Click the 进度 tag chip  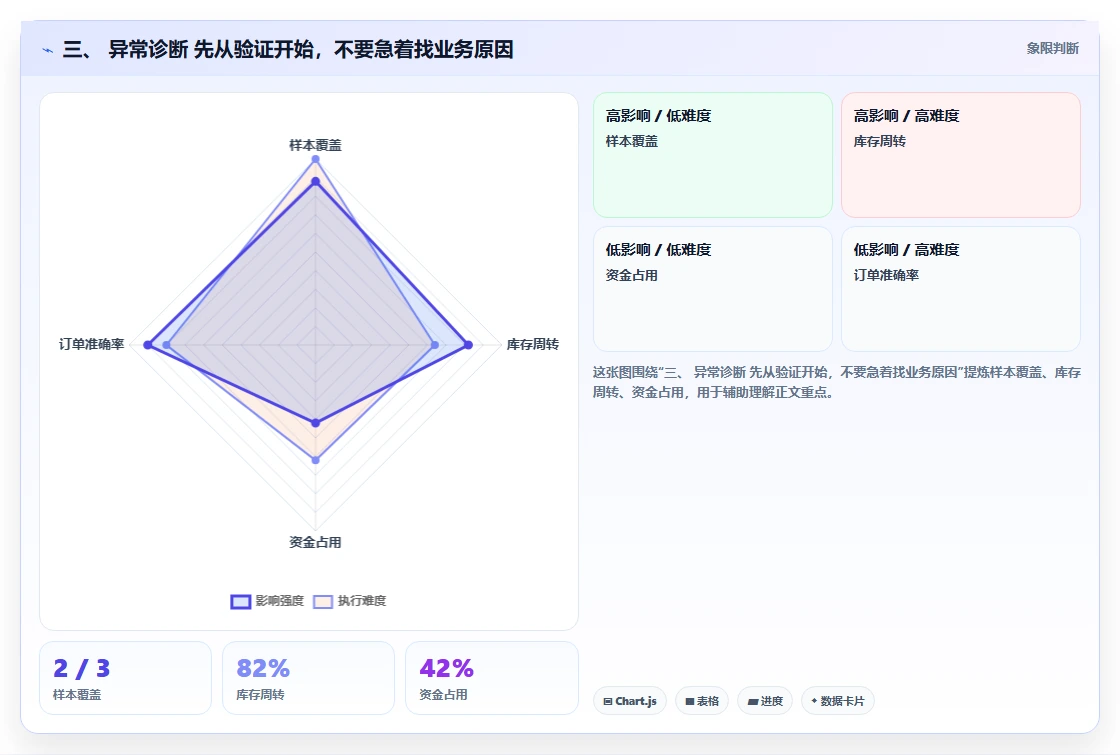(765, 701)
